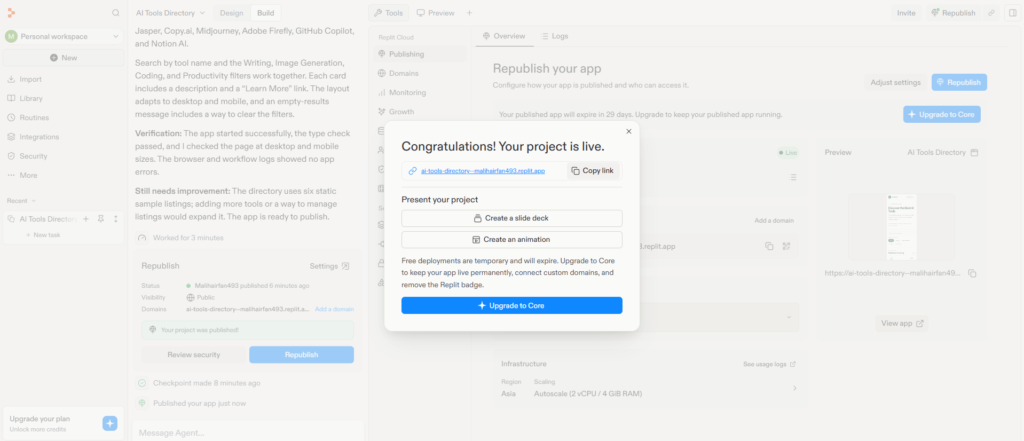This screenshot has width=1024, height=441.
Task: Copy the project link via Copy link
Action: pos(593,171)
